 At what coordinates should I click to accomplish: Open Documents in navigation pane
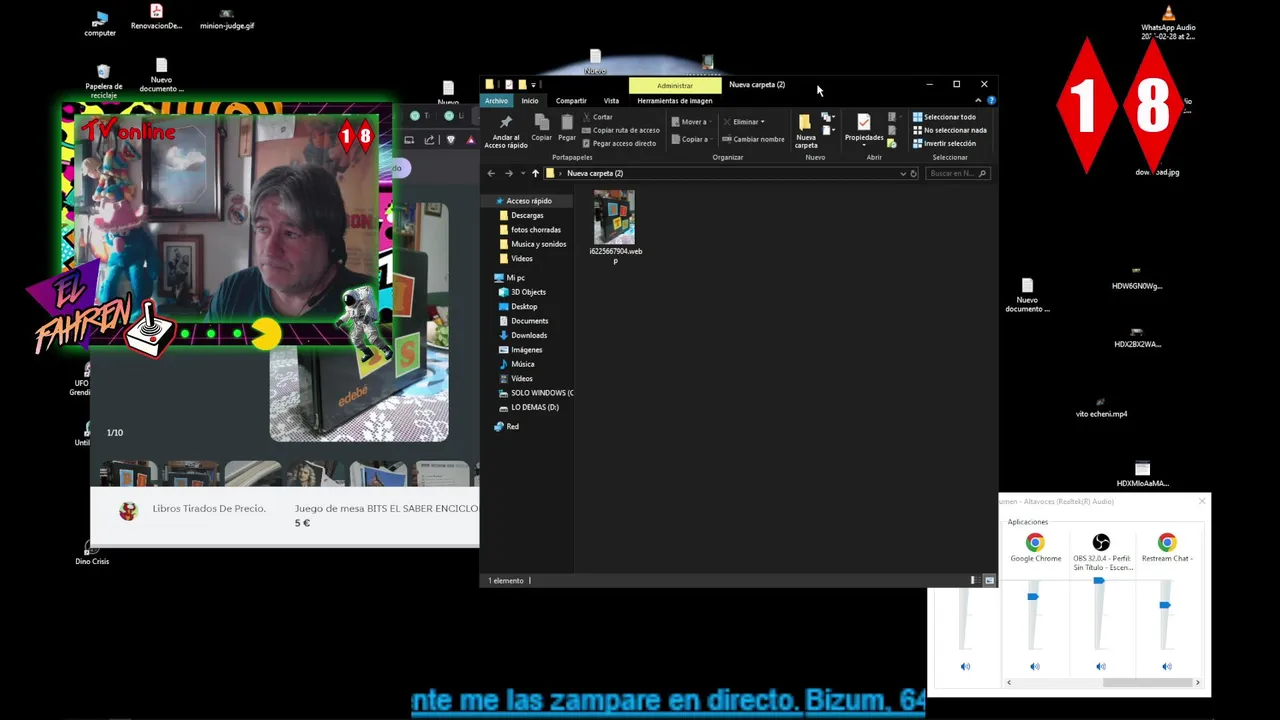pyautogui.click(x=529, y=321)
